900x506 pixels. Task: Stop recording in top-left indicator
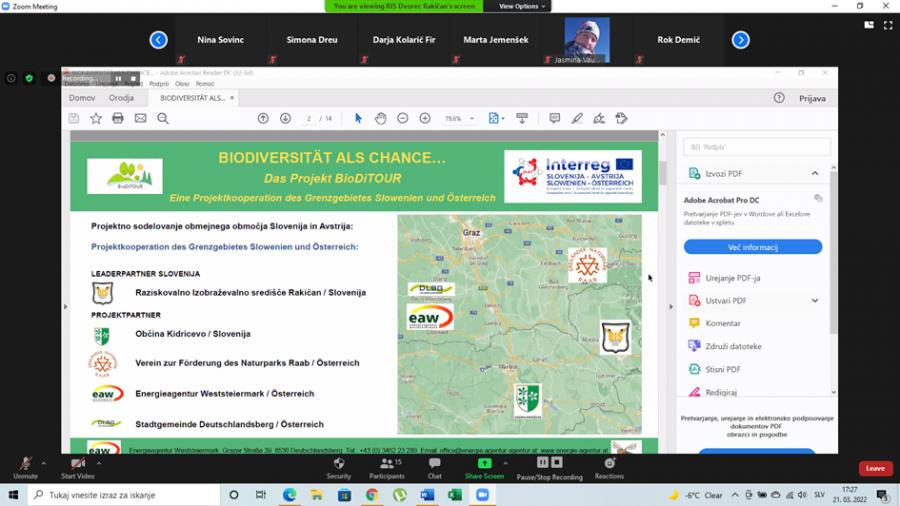(x=133, y=79)
